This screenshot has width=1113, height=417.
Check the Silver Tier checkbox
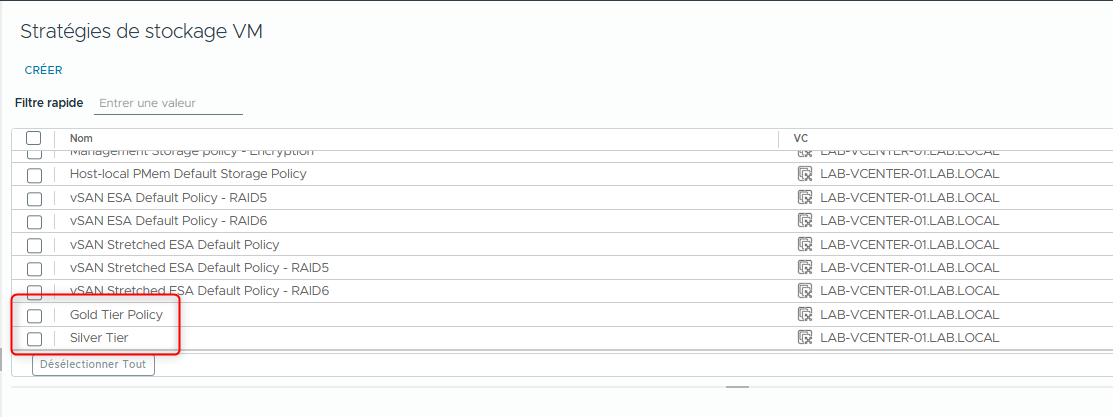coord(34,339)
